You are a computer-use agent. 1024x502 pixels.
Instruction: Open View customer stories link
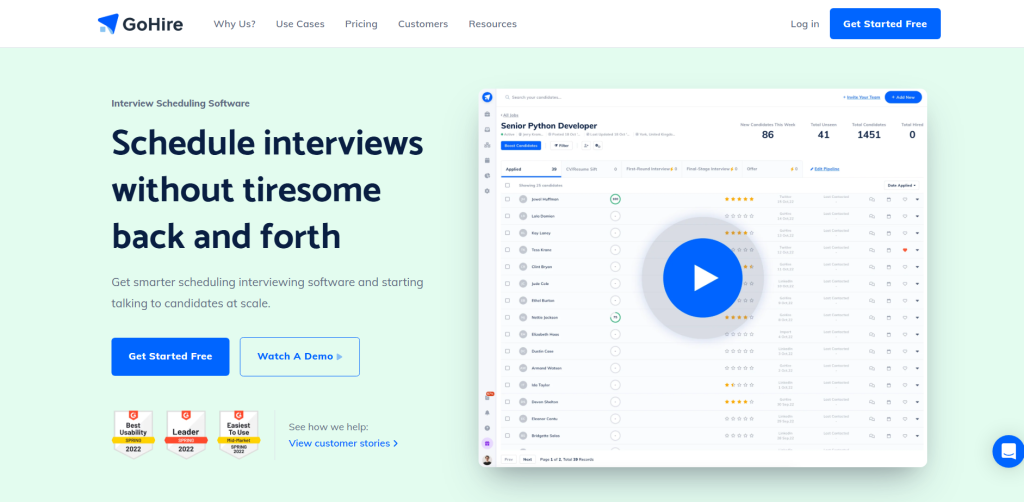[x=344, y=443]
